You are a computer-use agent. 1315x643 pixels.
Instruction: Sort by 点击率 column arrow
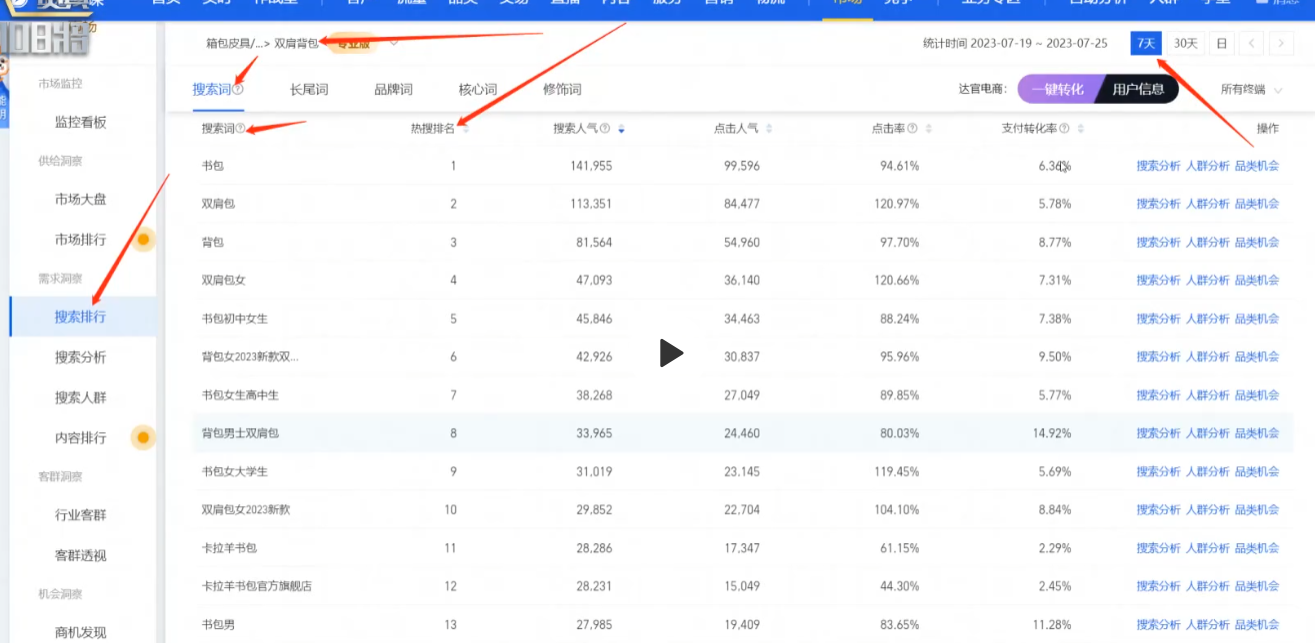(x=929, y=129)
